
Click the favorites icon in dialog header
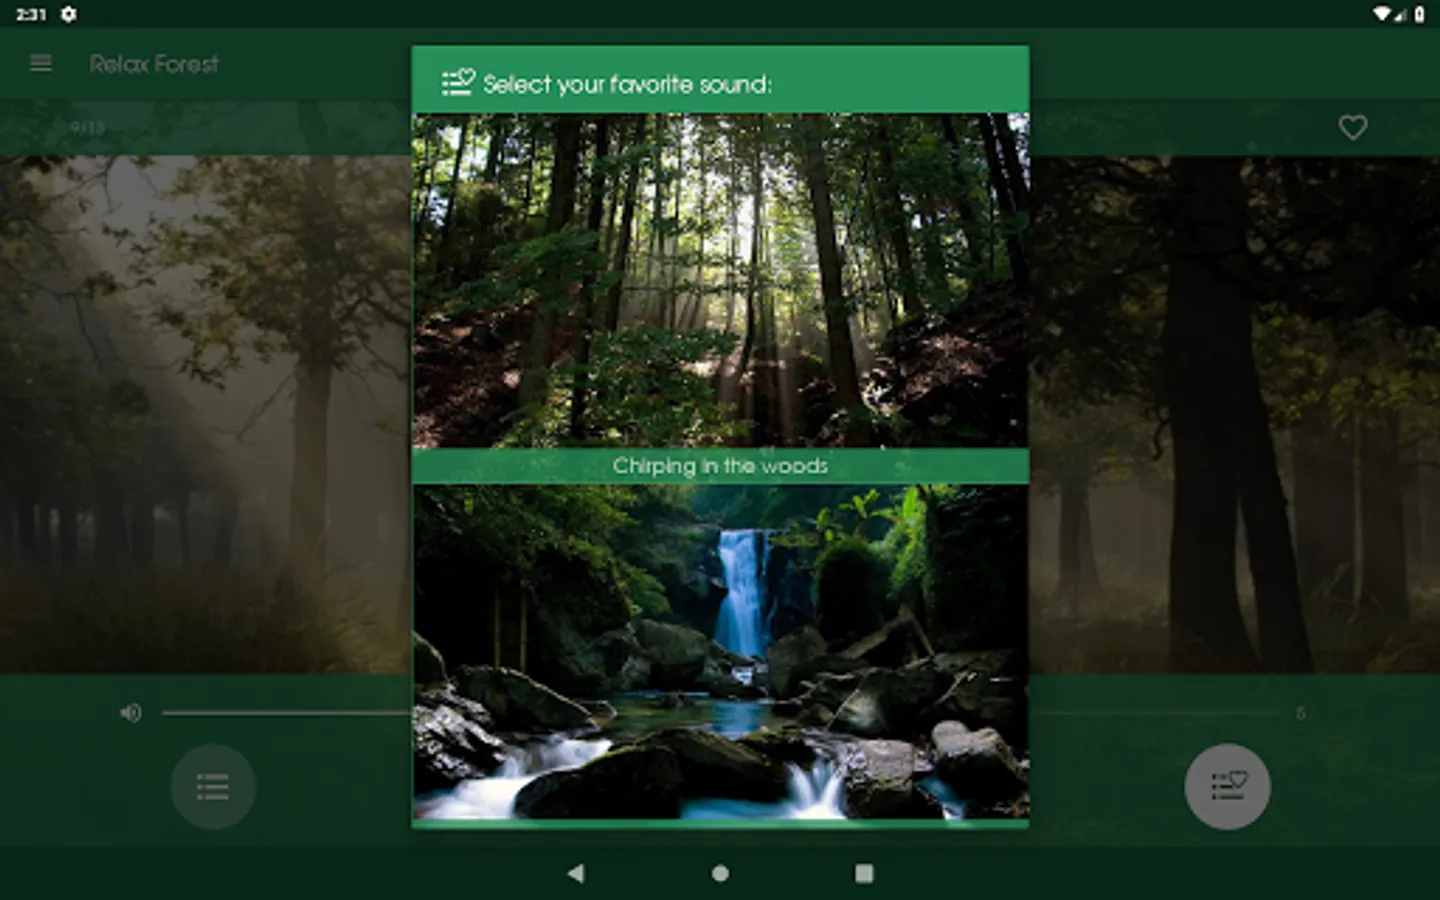click(458, 82)
